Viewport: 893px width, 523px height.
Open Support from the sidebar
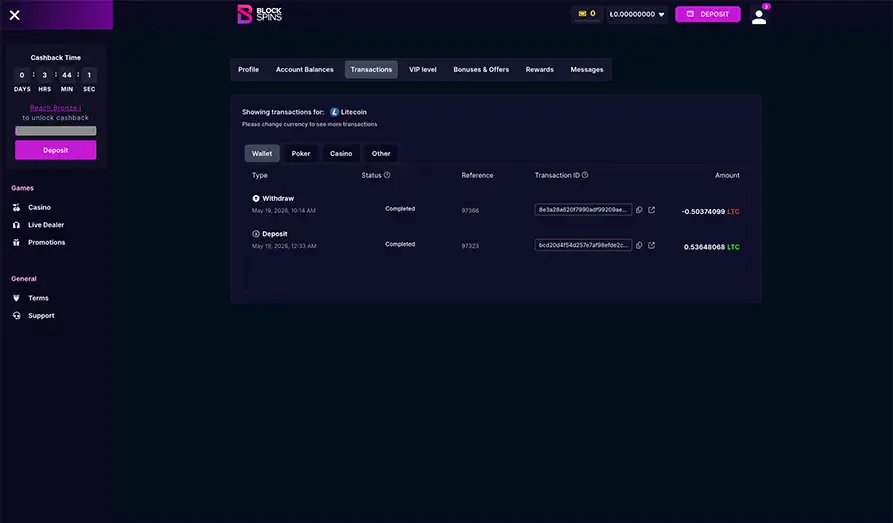[x=42, y=316]
